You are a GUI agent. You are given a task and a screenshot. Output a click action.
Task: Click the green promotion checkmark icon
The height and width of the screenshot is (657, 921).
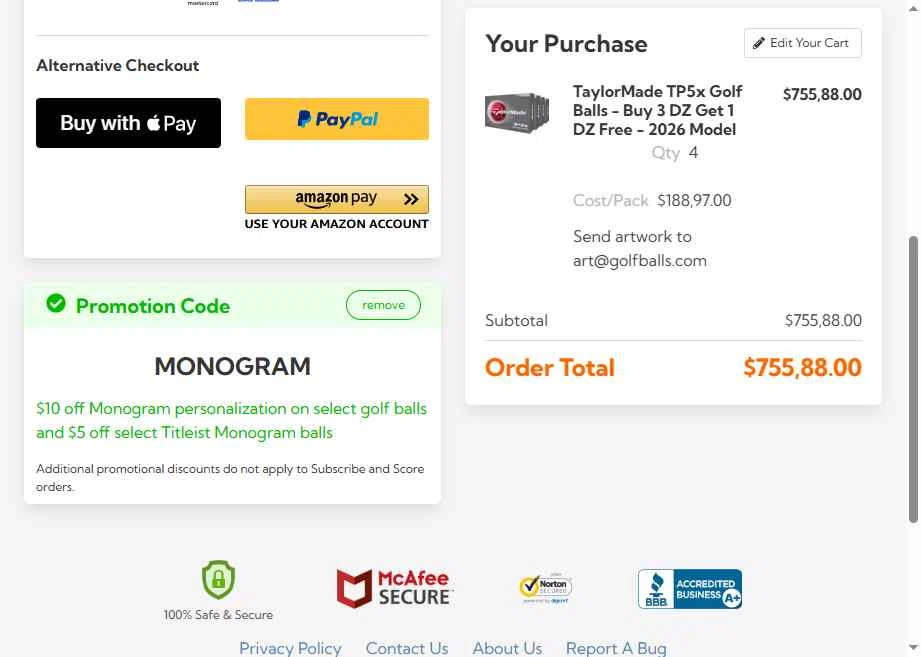pyautogui.click(x=56, y=303)
